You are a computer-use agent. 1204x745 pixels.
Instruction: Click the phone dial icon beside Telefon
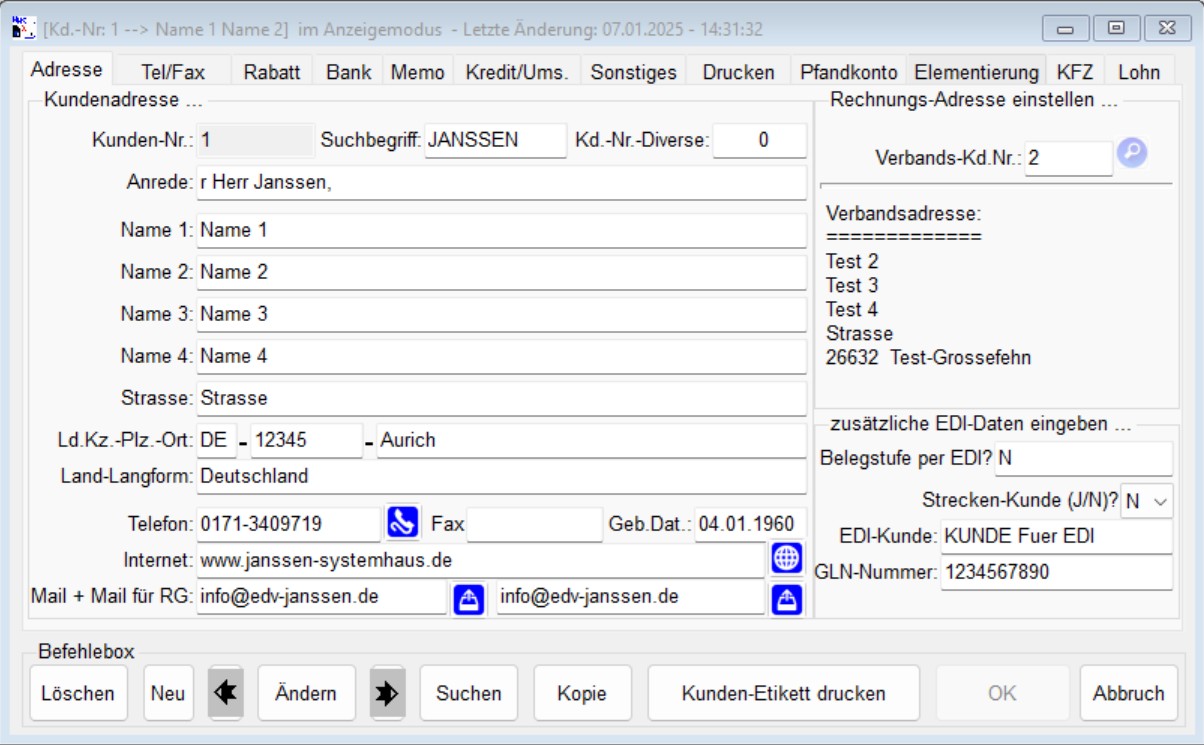pos(402,523)
